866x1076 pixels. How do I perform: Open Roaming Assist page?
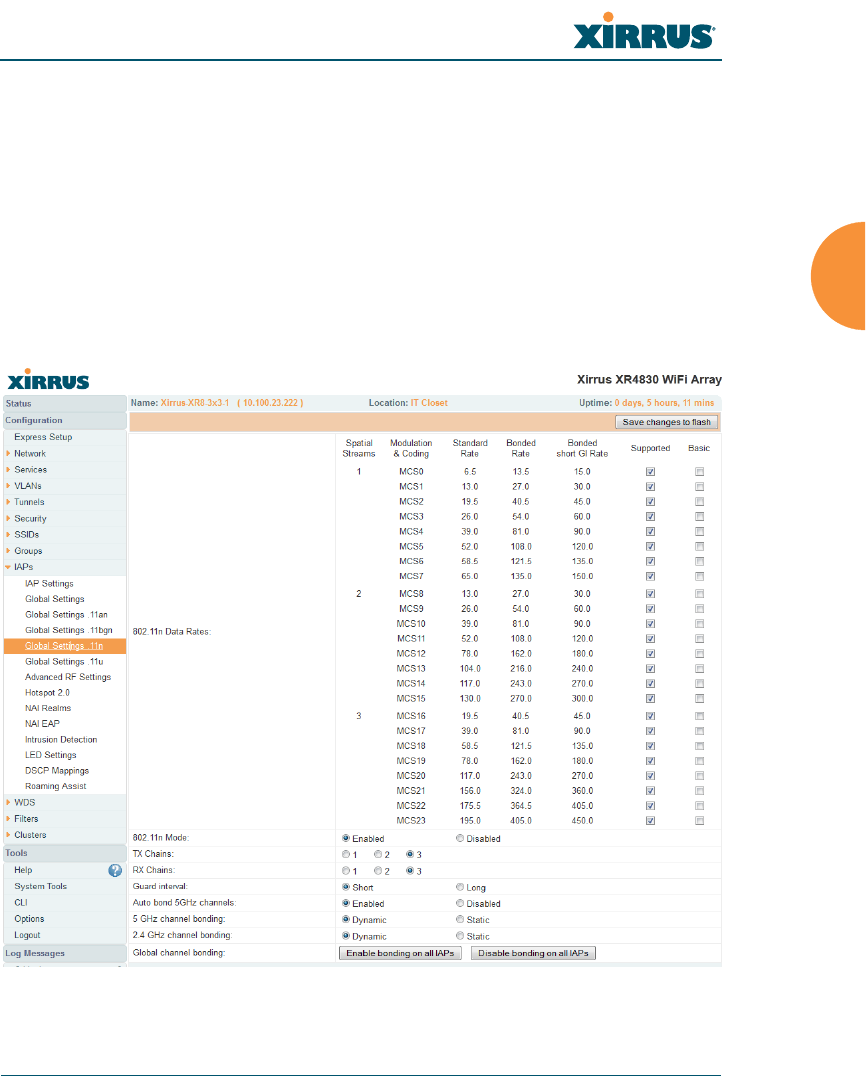coord(56,786)
